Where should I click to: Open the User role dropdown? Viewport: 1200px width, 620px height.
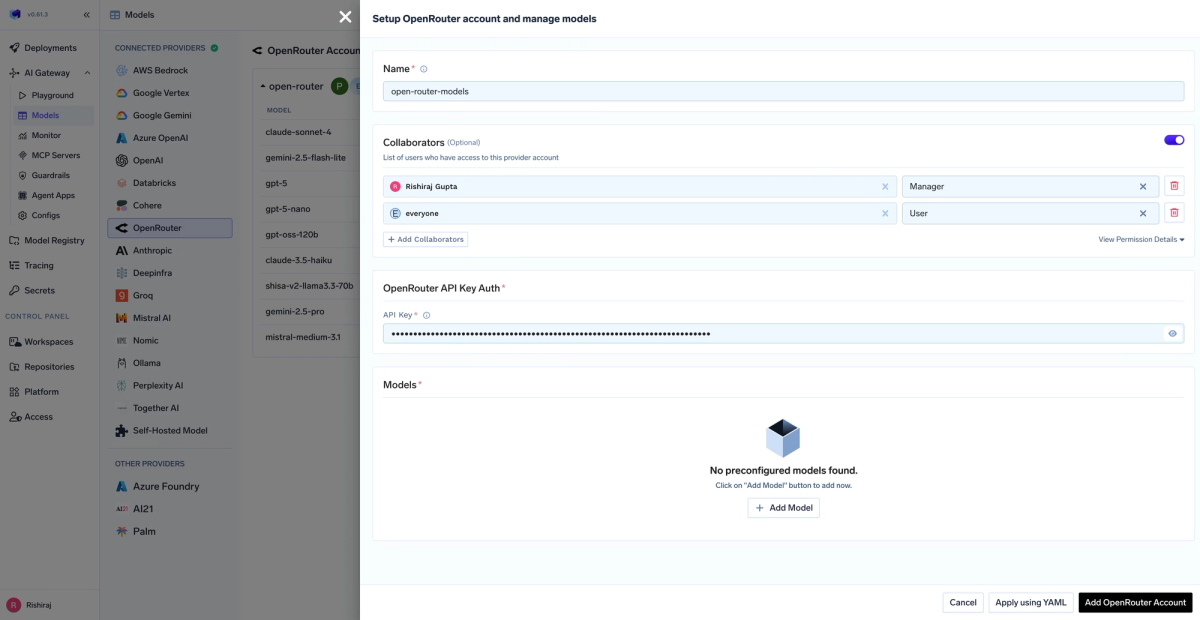1030,213
